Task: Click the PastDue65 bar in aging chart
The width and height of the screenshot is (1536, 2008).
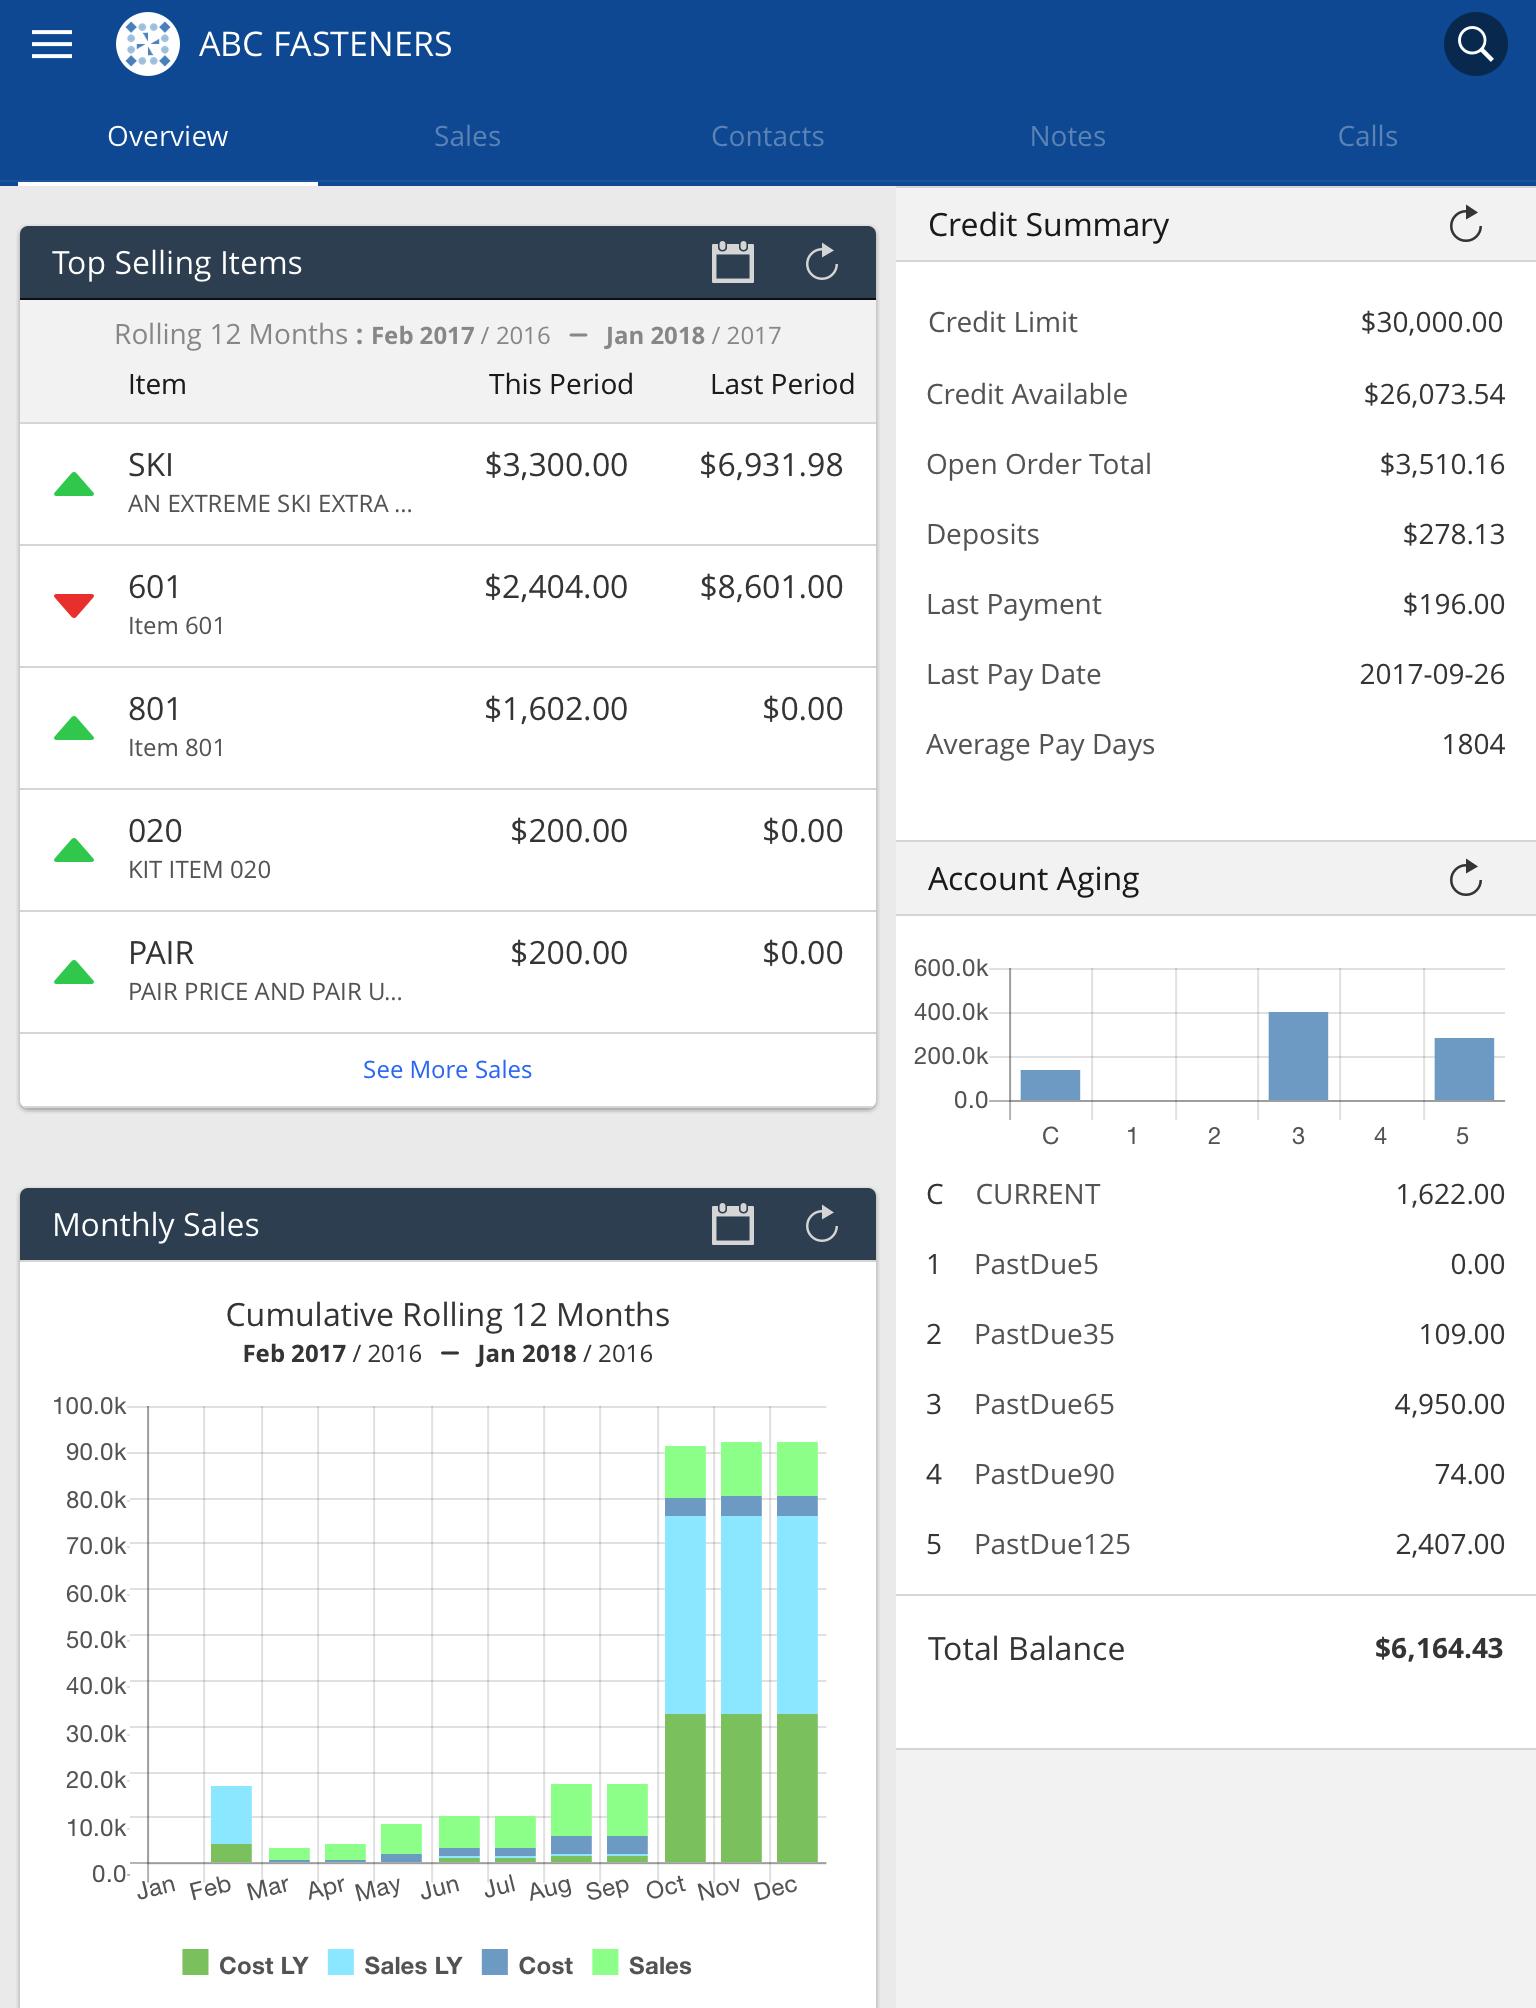Action: [1298, 1056]
